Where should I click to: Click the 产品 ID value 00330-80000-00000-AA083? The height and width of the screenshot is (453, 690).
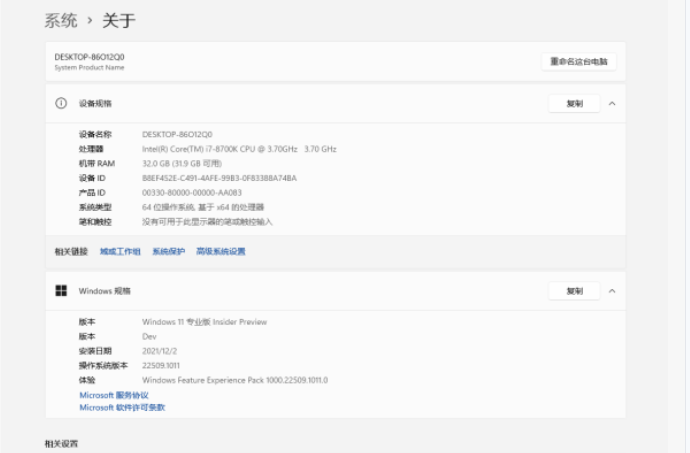192,192
